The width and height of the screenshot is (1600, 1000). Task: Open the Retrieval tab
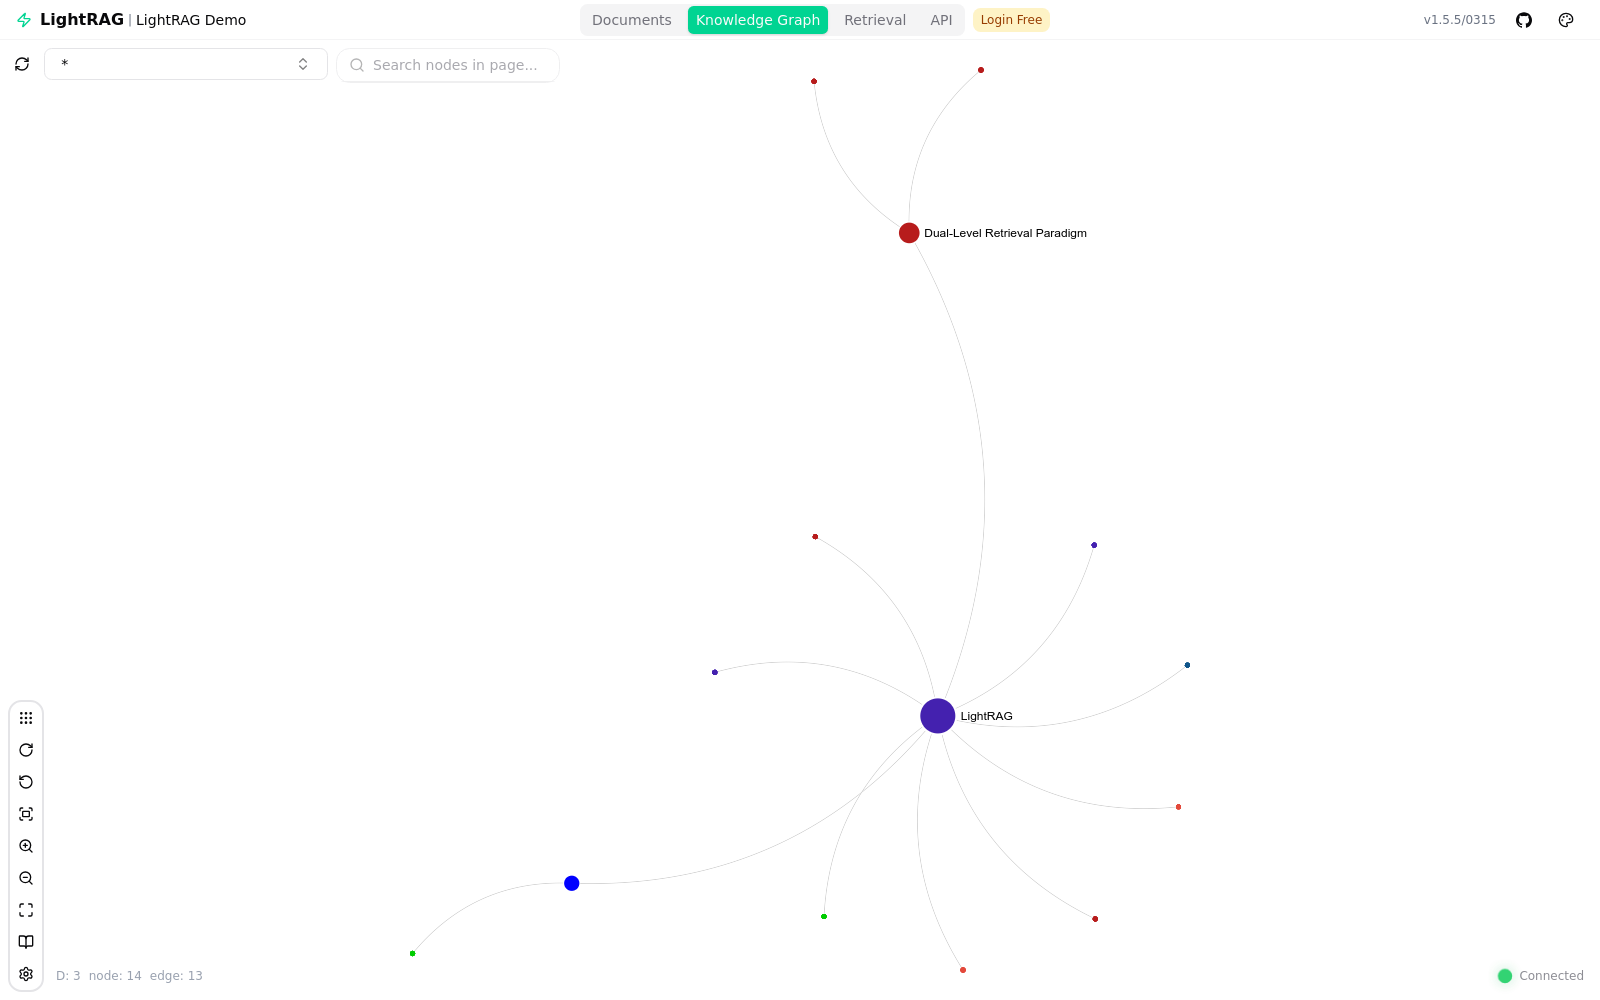[x=875, y=20]
